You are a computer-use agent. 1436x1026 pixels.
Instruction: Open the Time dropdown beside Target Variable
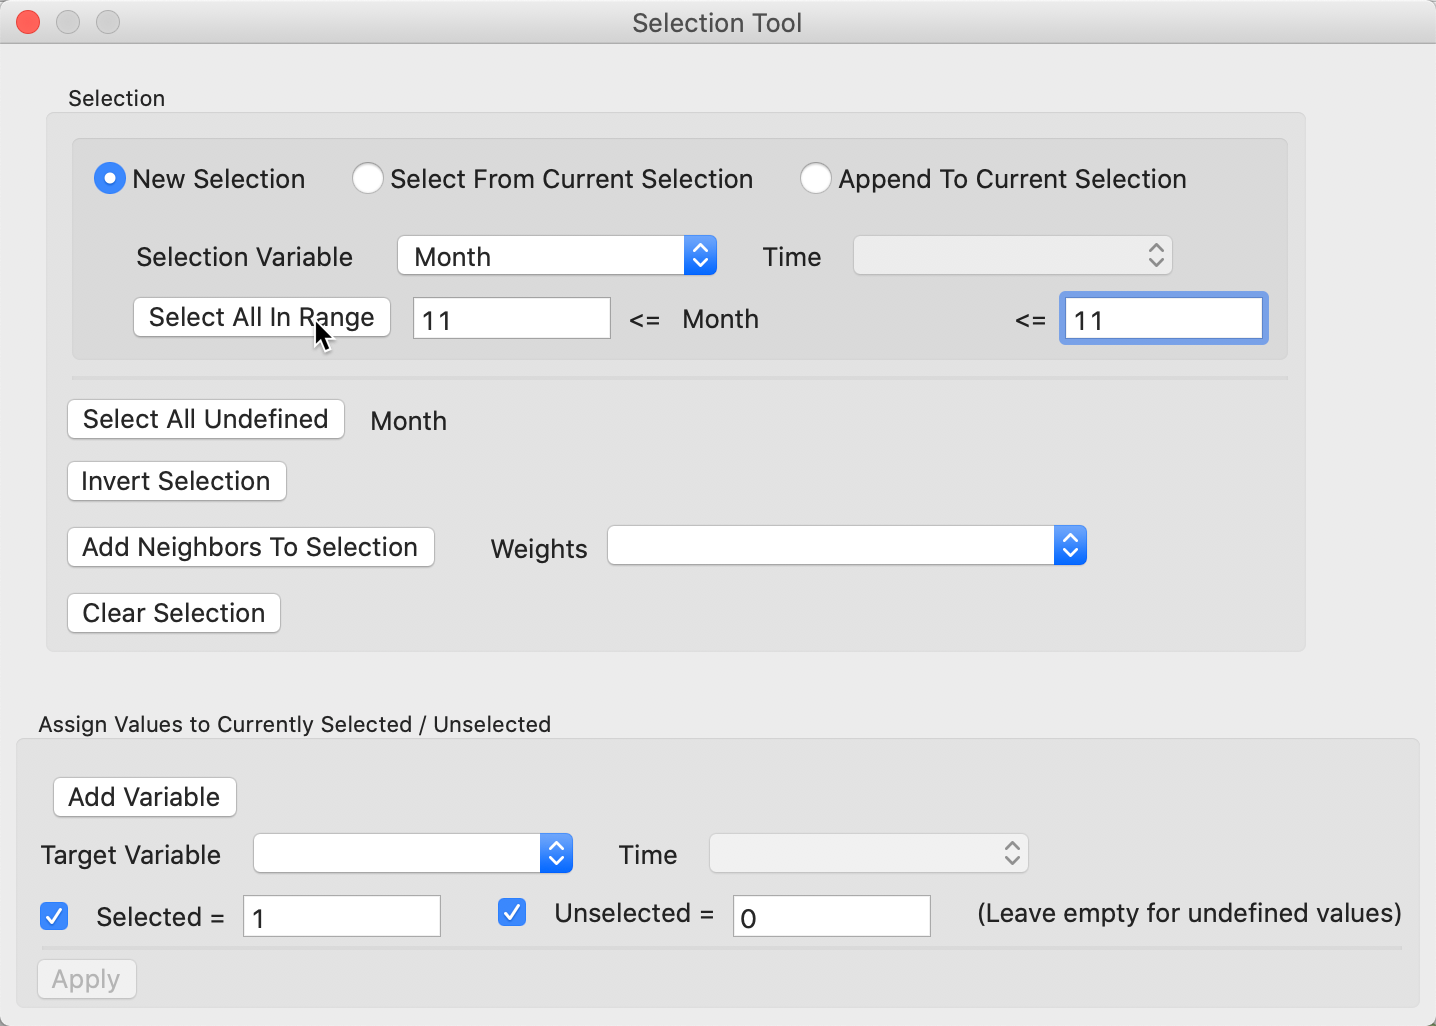pos(868,853)
